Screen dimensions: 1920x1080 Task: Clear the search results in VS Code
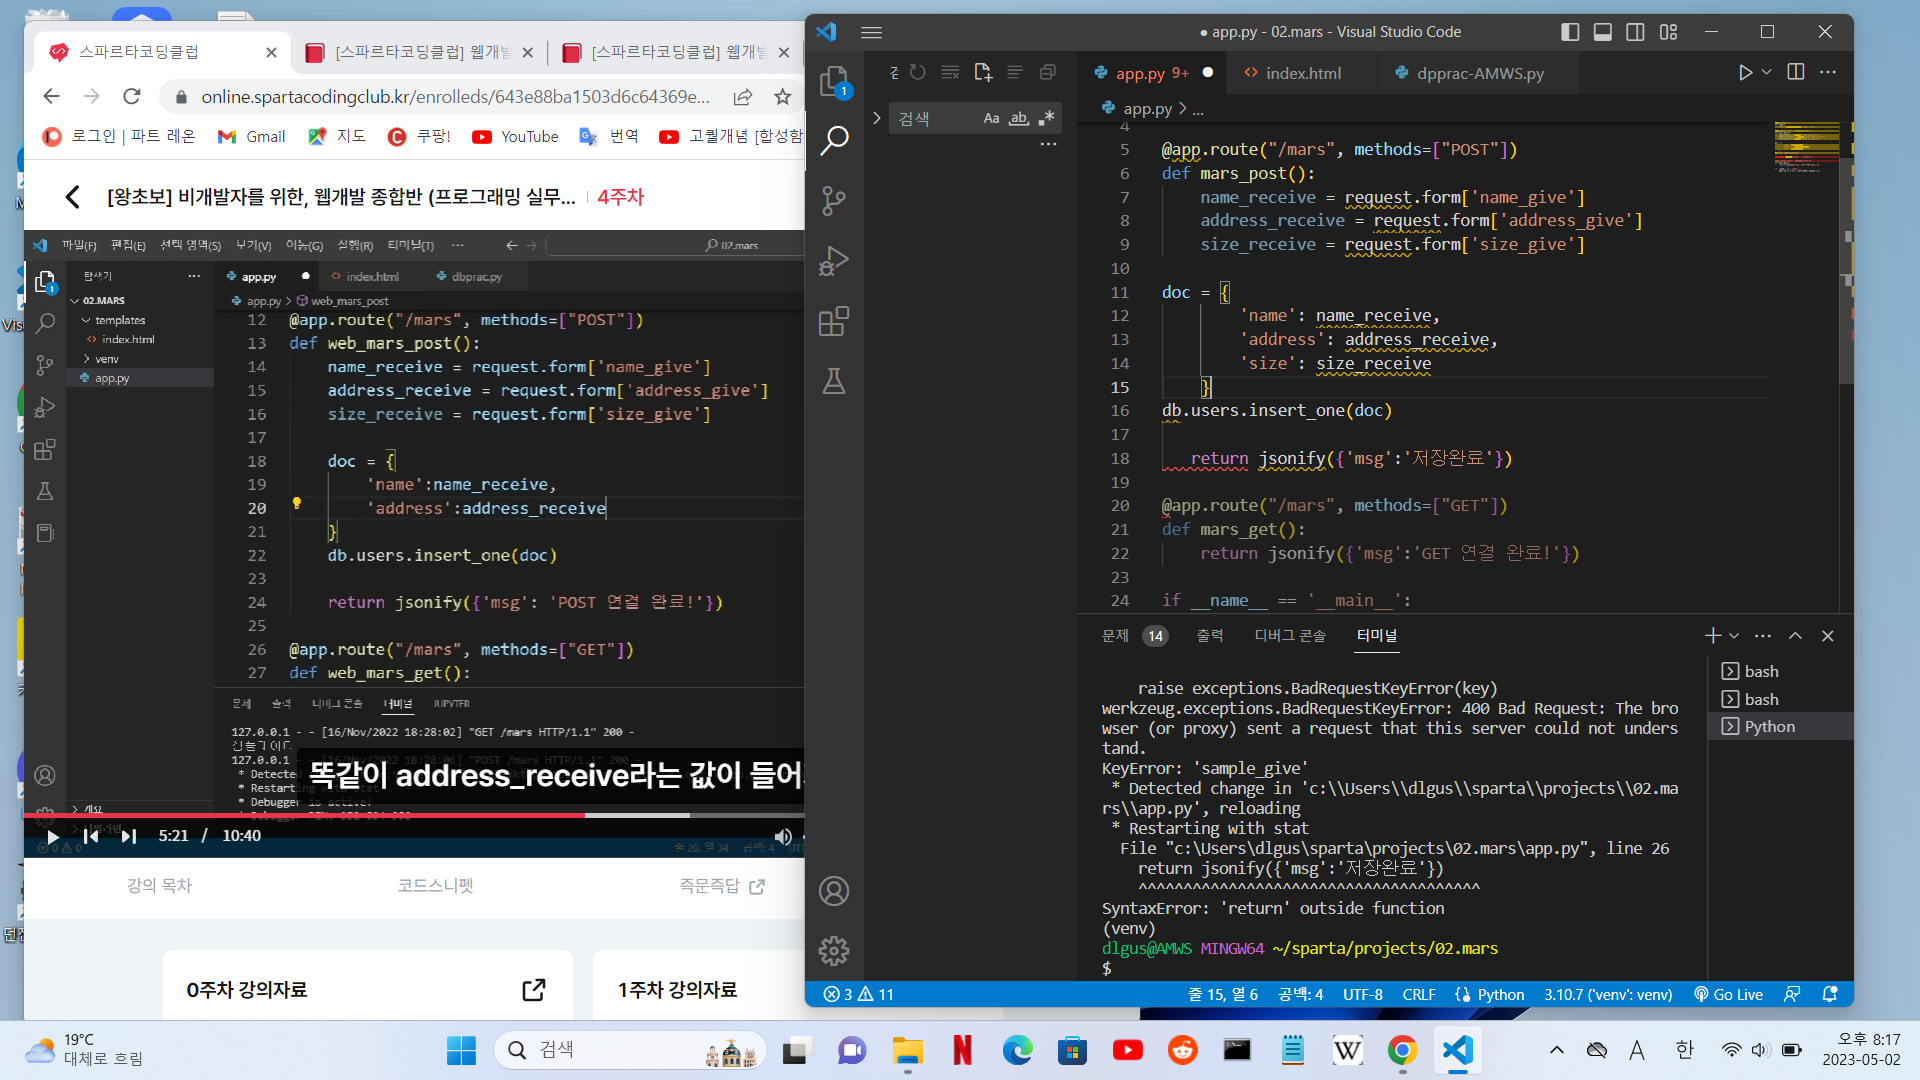pos(950,72)
